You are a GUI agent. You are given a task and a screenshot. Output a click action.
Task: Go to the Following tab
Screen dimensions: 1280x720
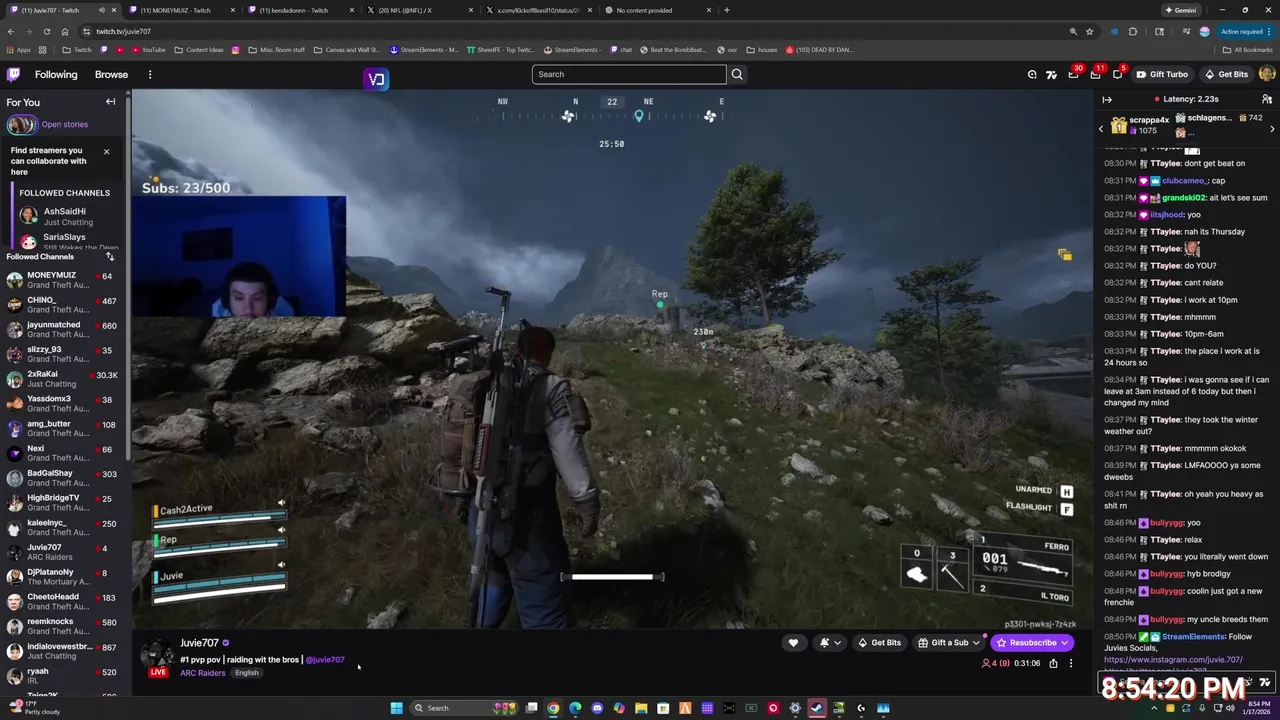click(56, 74)
